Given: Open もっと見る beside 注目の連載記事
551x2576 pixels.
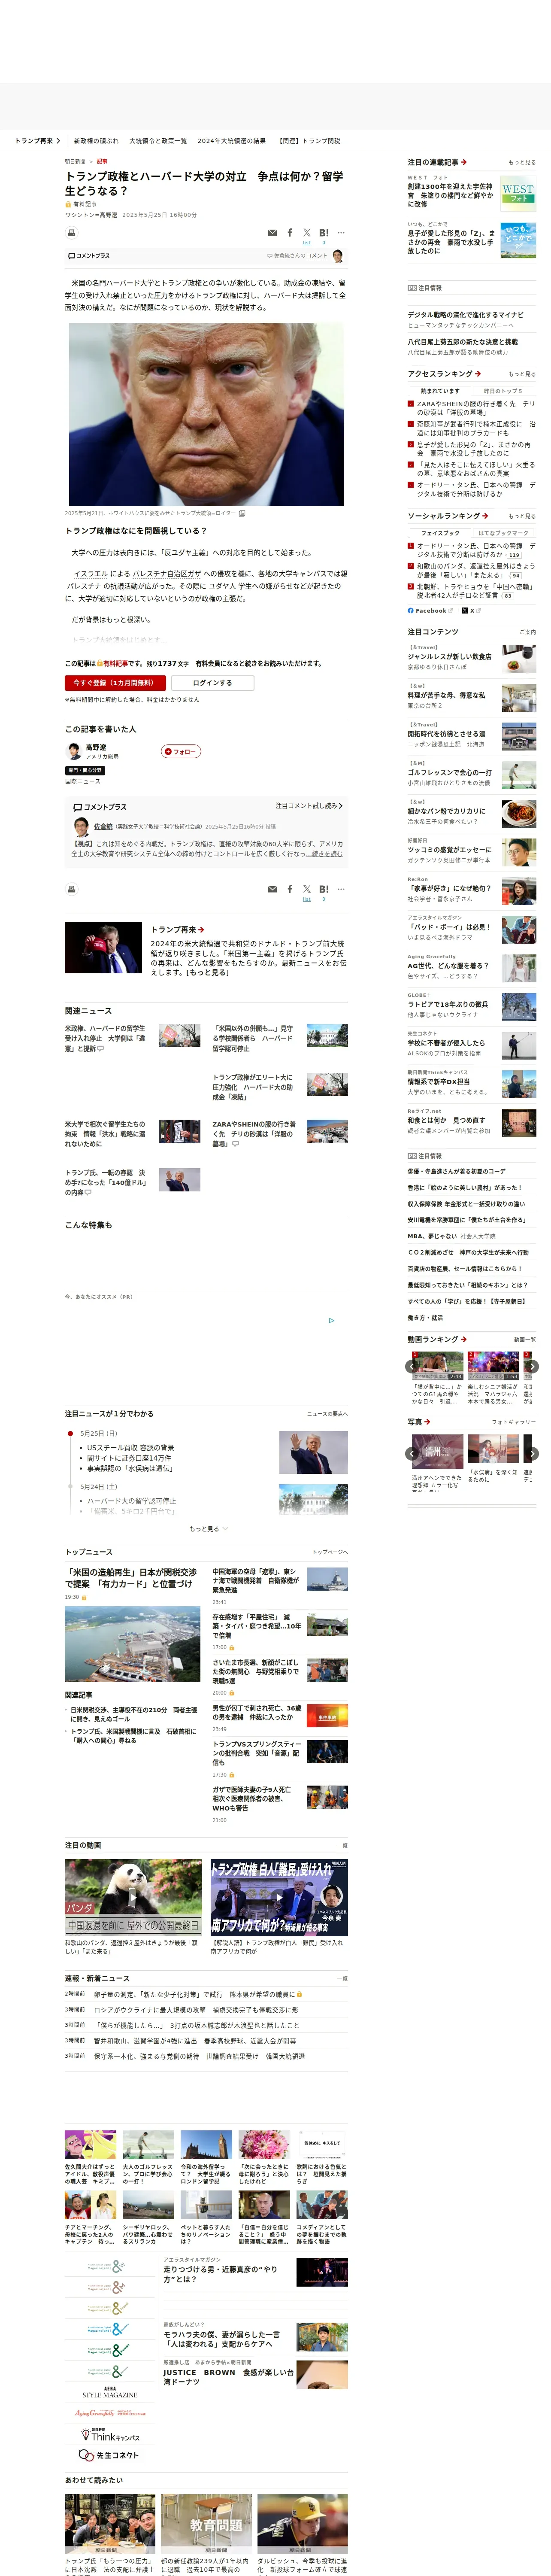Looking at the screenshot, I should (522, 162).
